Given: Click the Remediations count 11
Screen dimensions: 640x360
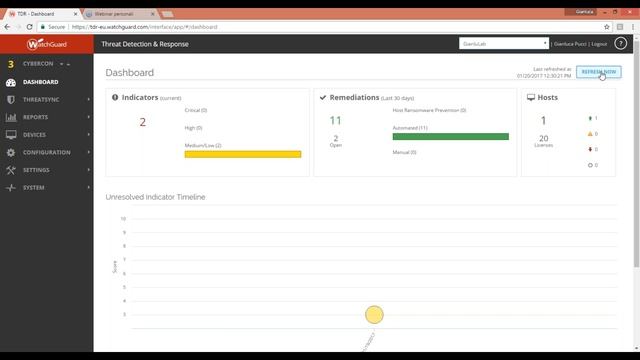Looking at the screenshot, I should [335, 120].
